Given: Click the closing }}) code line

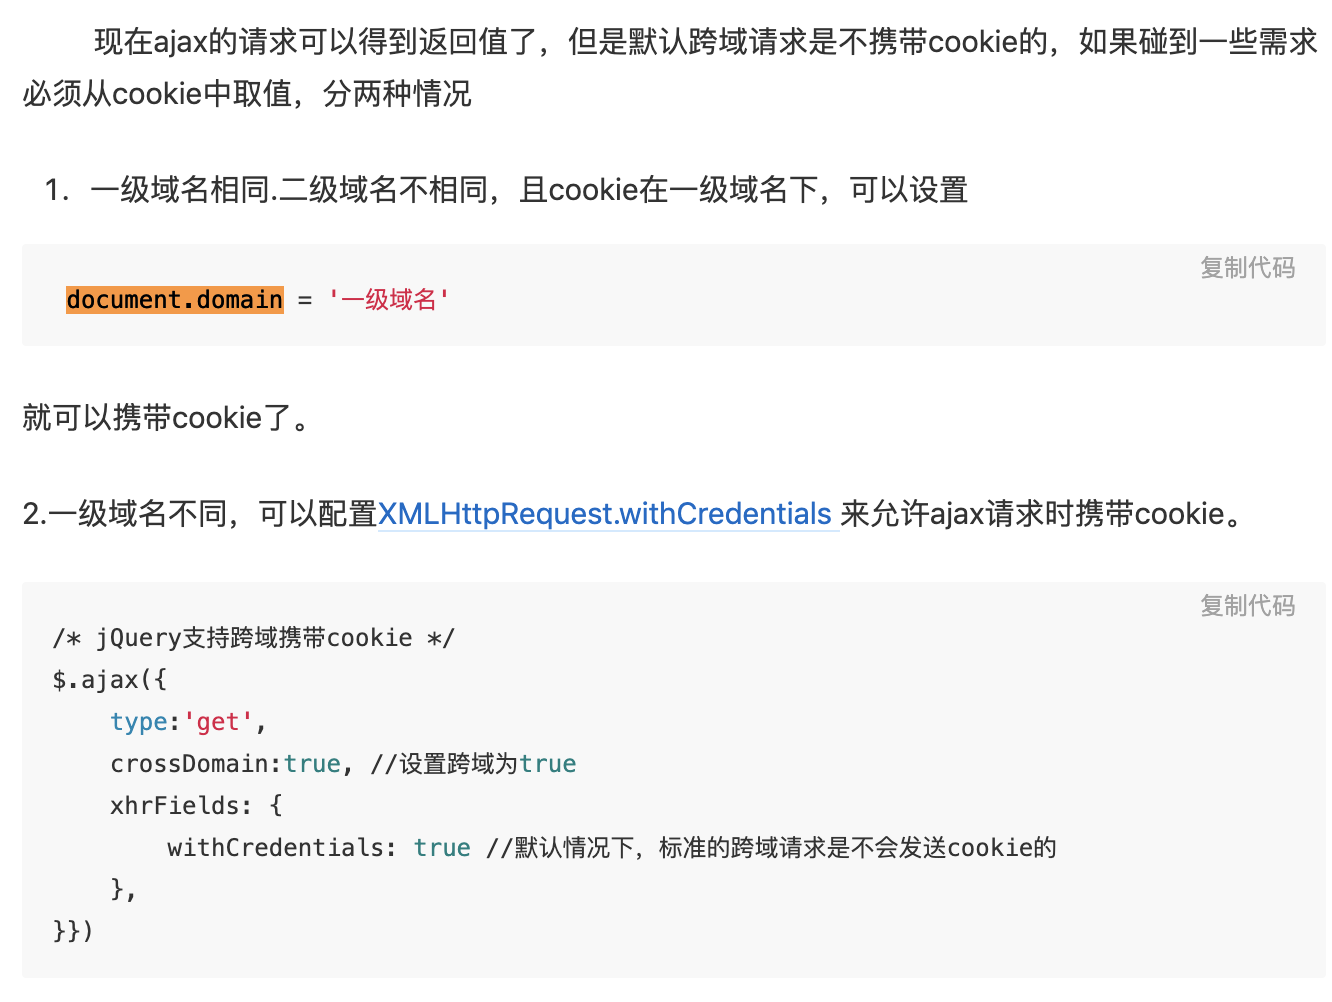Looking at the screenshot, I should click(x=73, y=931).
